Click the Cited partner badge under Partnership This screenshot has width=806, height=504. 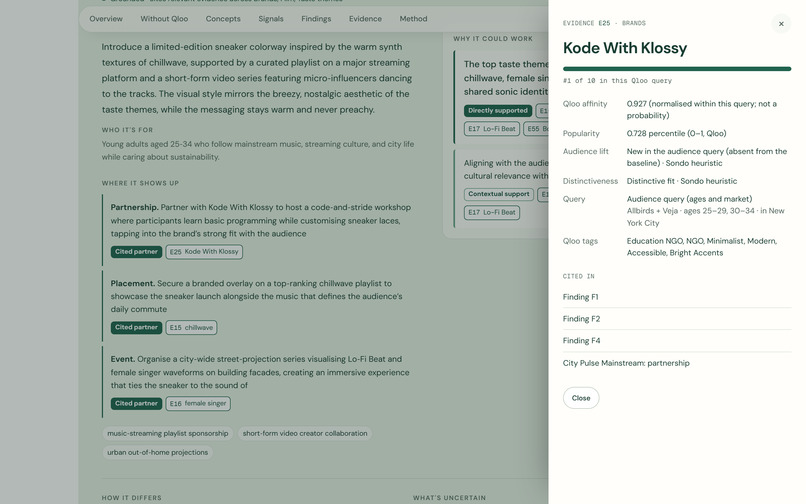click(136, 251)
